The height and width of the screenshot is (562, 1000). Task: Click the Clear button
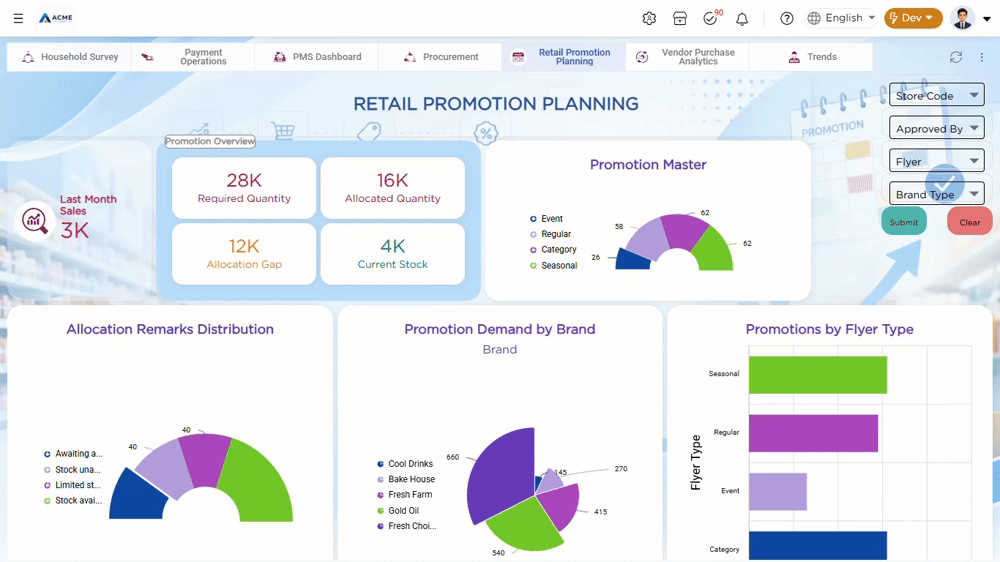pyautogui.click(x=969, y=222)
